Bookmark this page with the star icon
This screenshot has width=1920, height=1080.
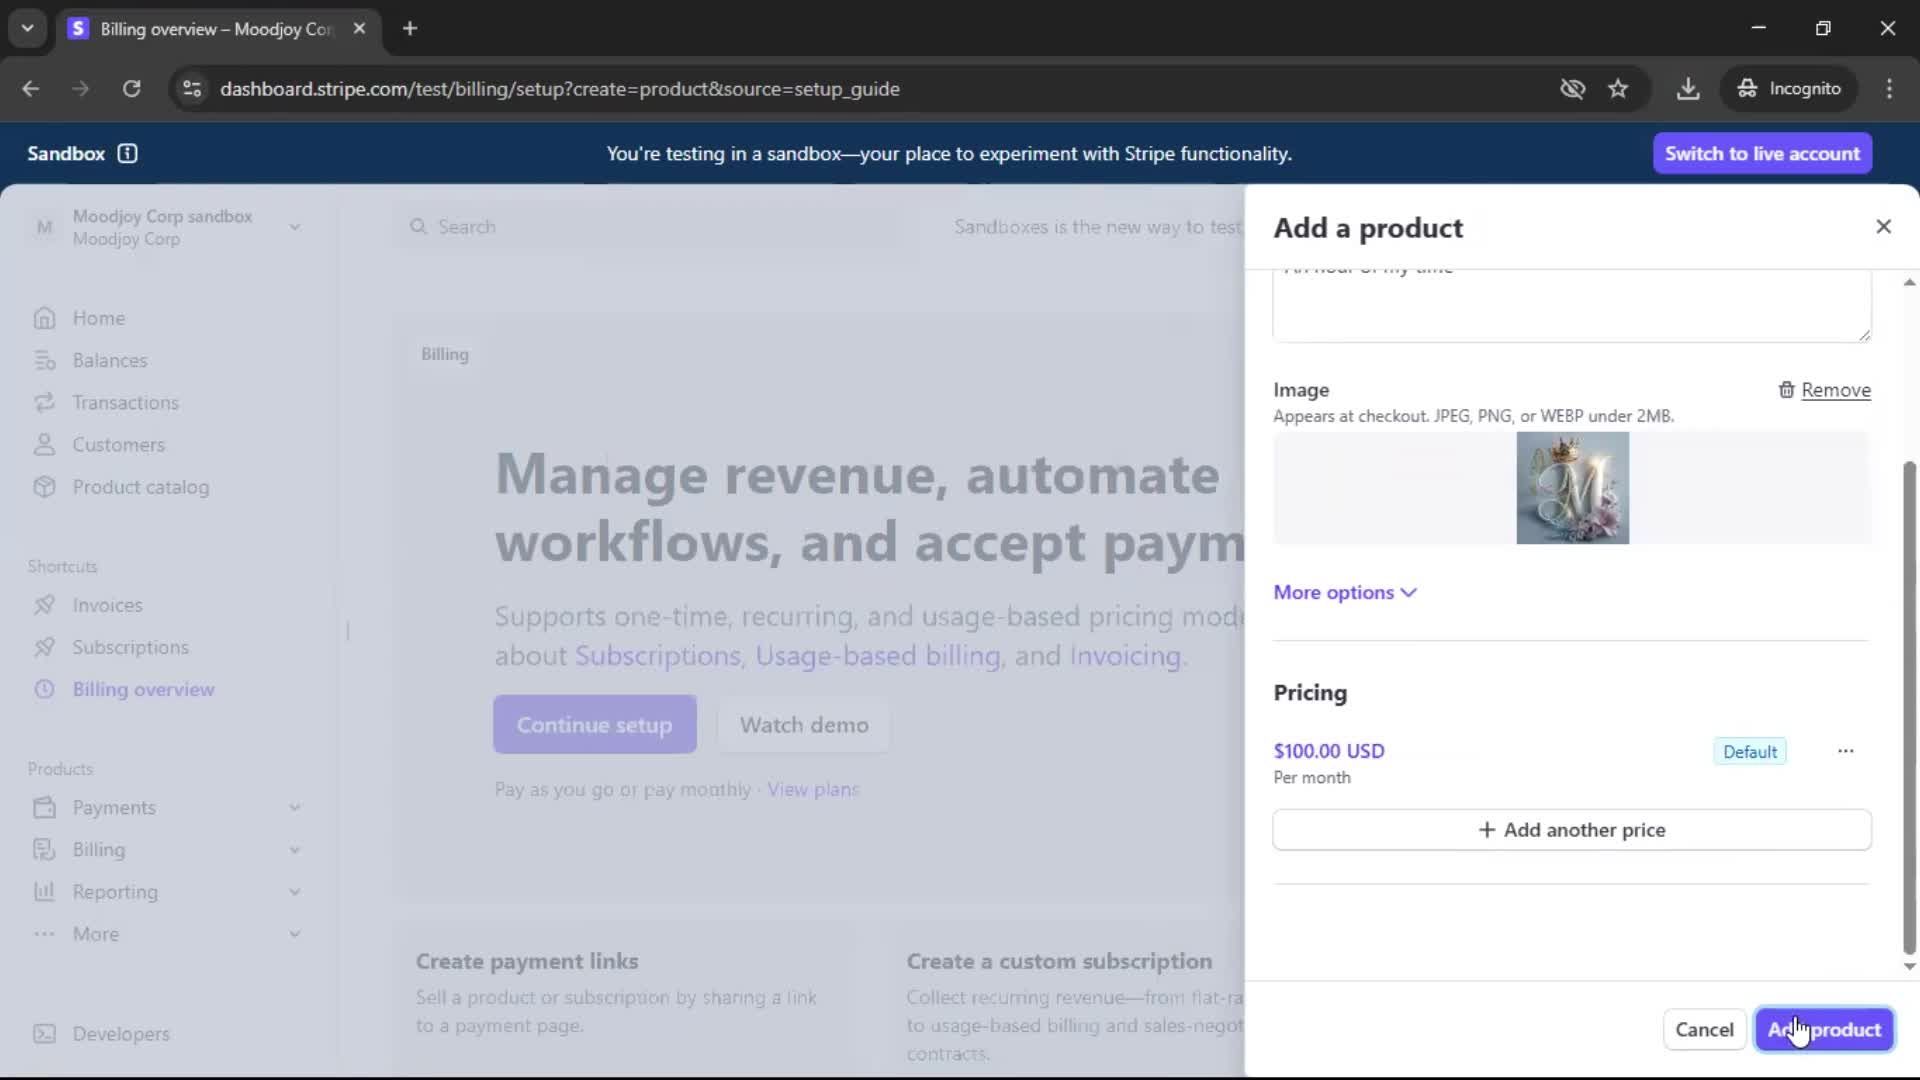coord(1618,89)
